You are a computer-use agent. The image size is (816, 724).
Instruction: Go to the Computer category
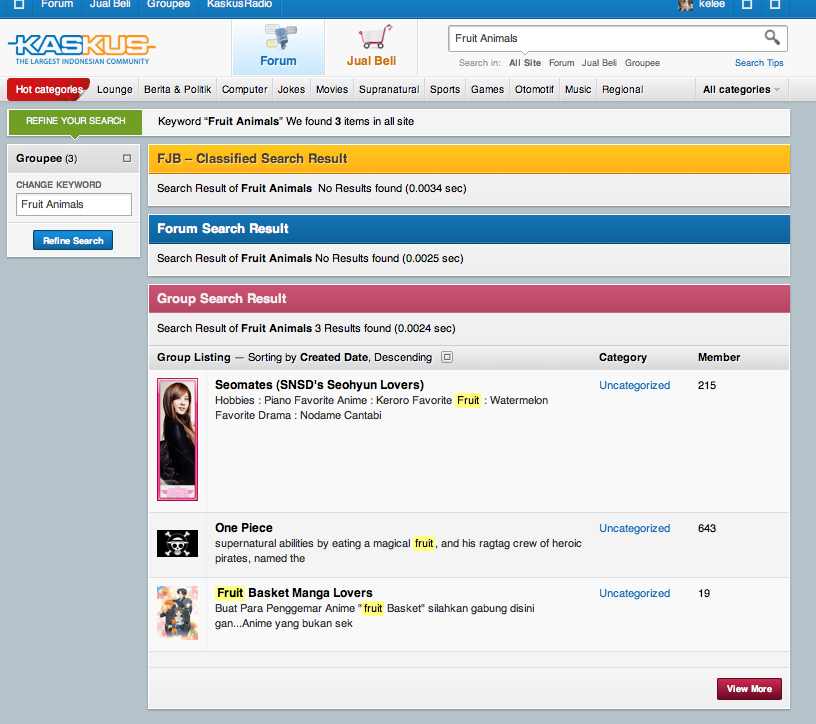[x=245, y=90]
